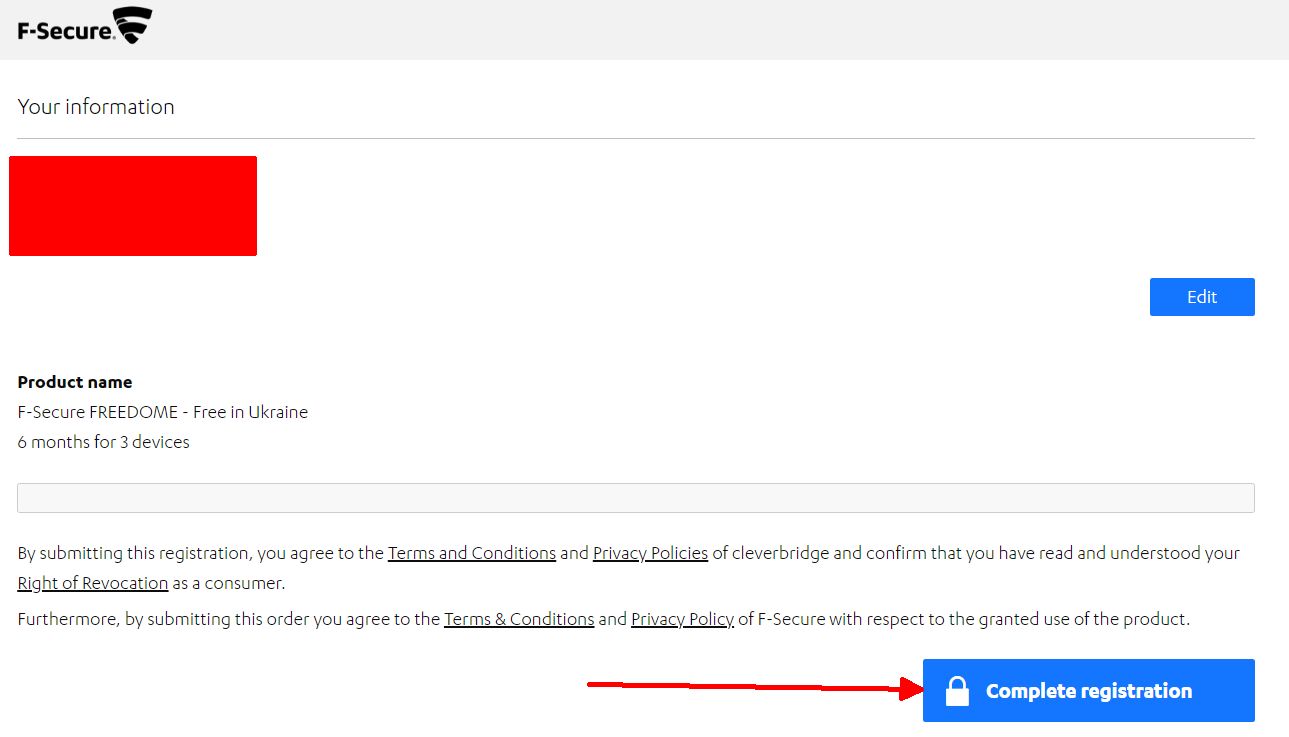The width and height of the screenshot is (1289, 737).
Task: Click the F-Secure logo in the header
Action: coord(85,26)
